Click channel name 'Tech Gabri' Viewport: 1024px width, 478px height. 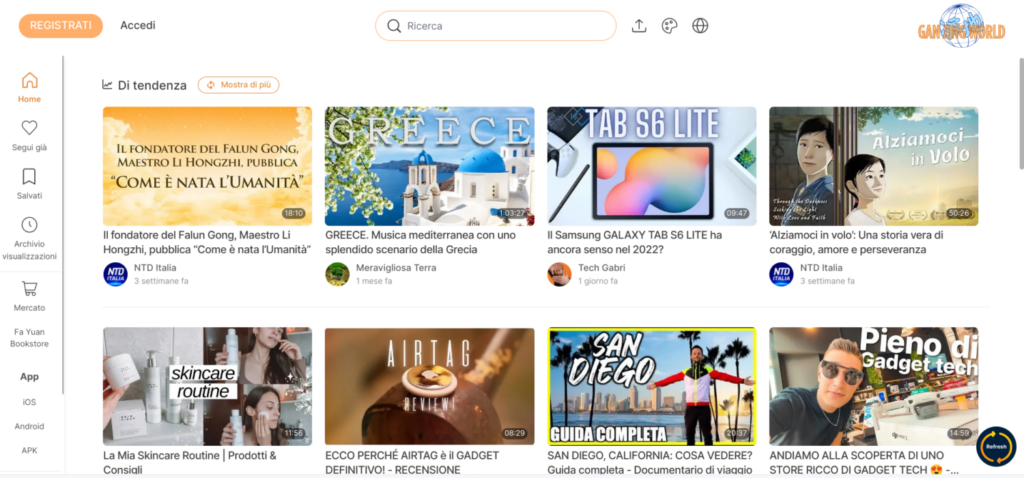coord(600,268)
